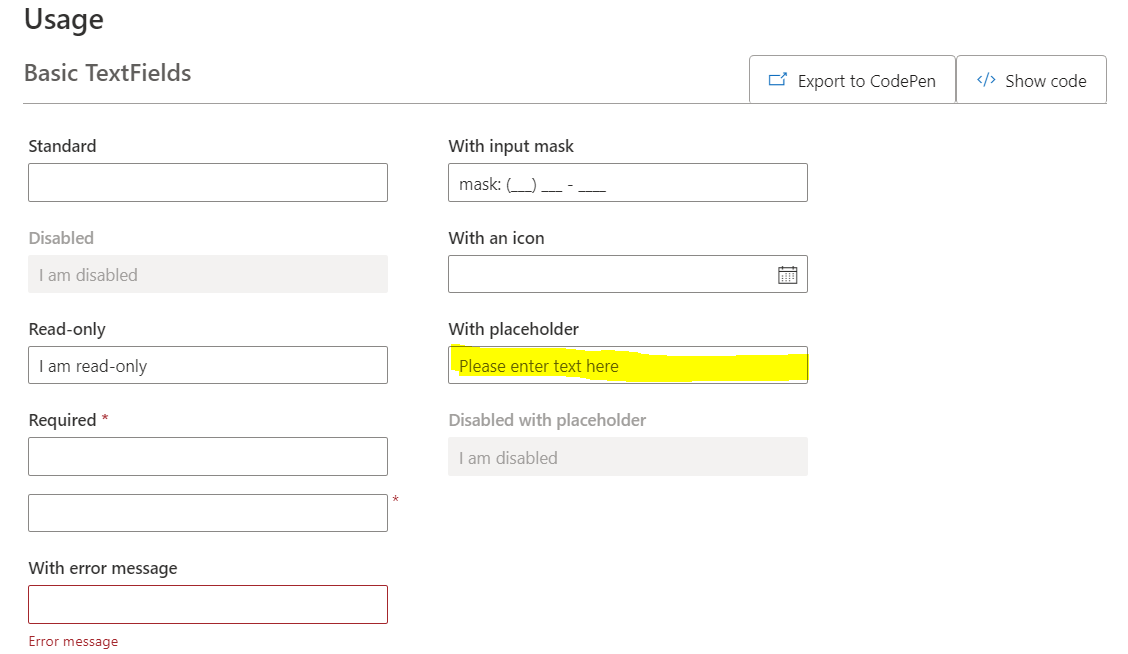1128x654 pixels.
Task: Click the greyed-out 'Disabled' label
Action: 61,238
